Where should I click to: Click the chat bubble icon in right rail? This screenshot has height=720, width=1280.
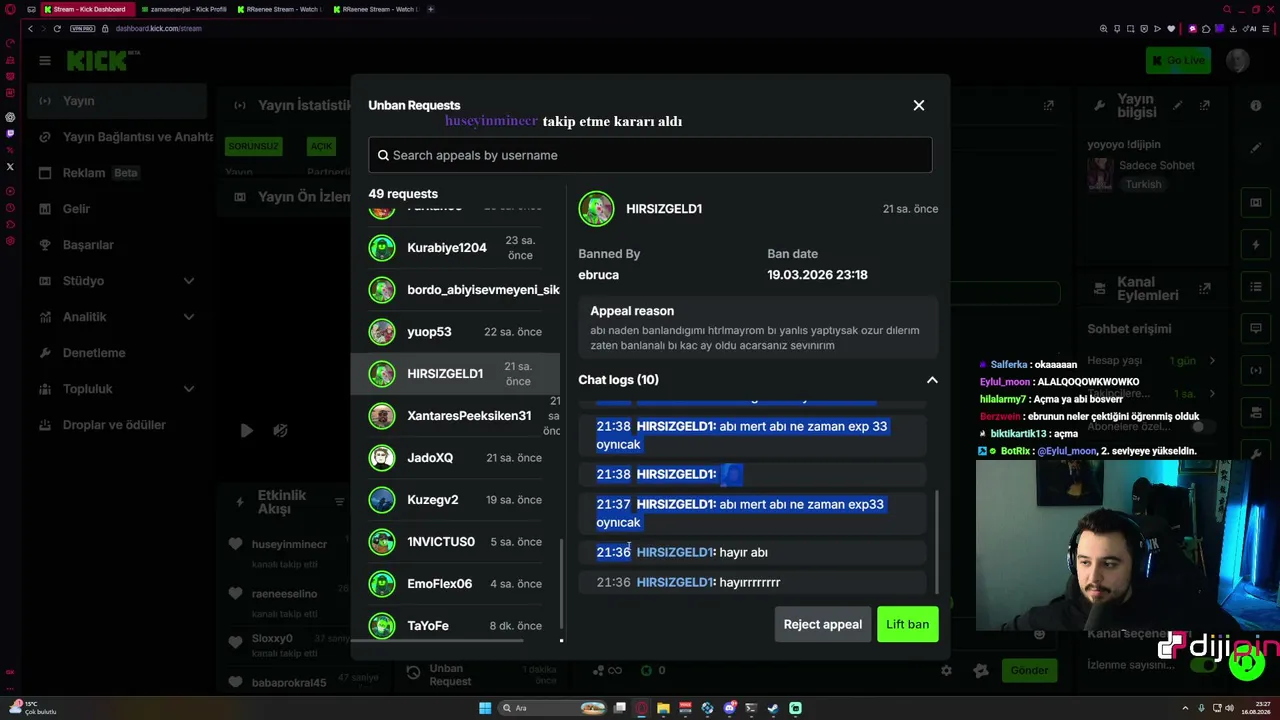pyautogui.click(x=1256, y=328)
